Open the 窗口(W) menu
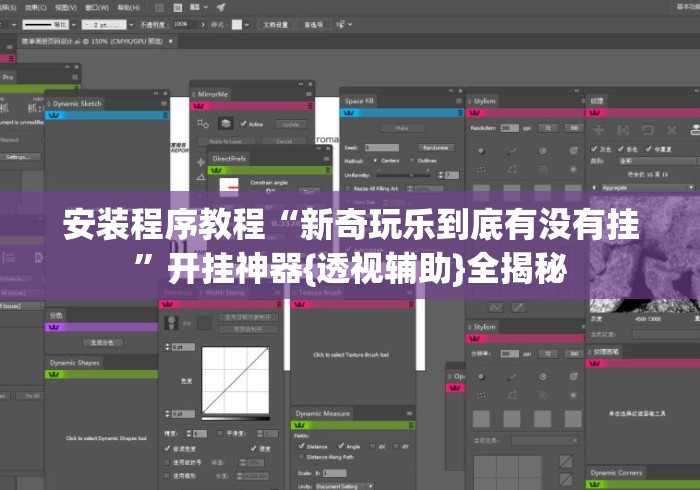Screen dimensions: 700x490 [97, 7]
